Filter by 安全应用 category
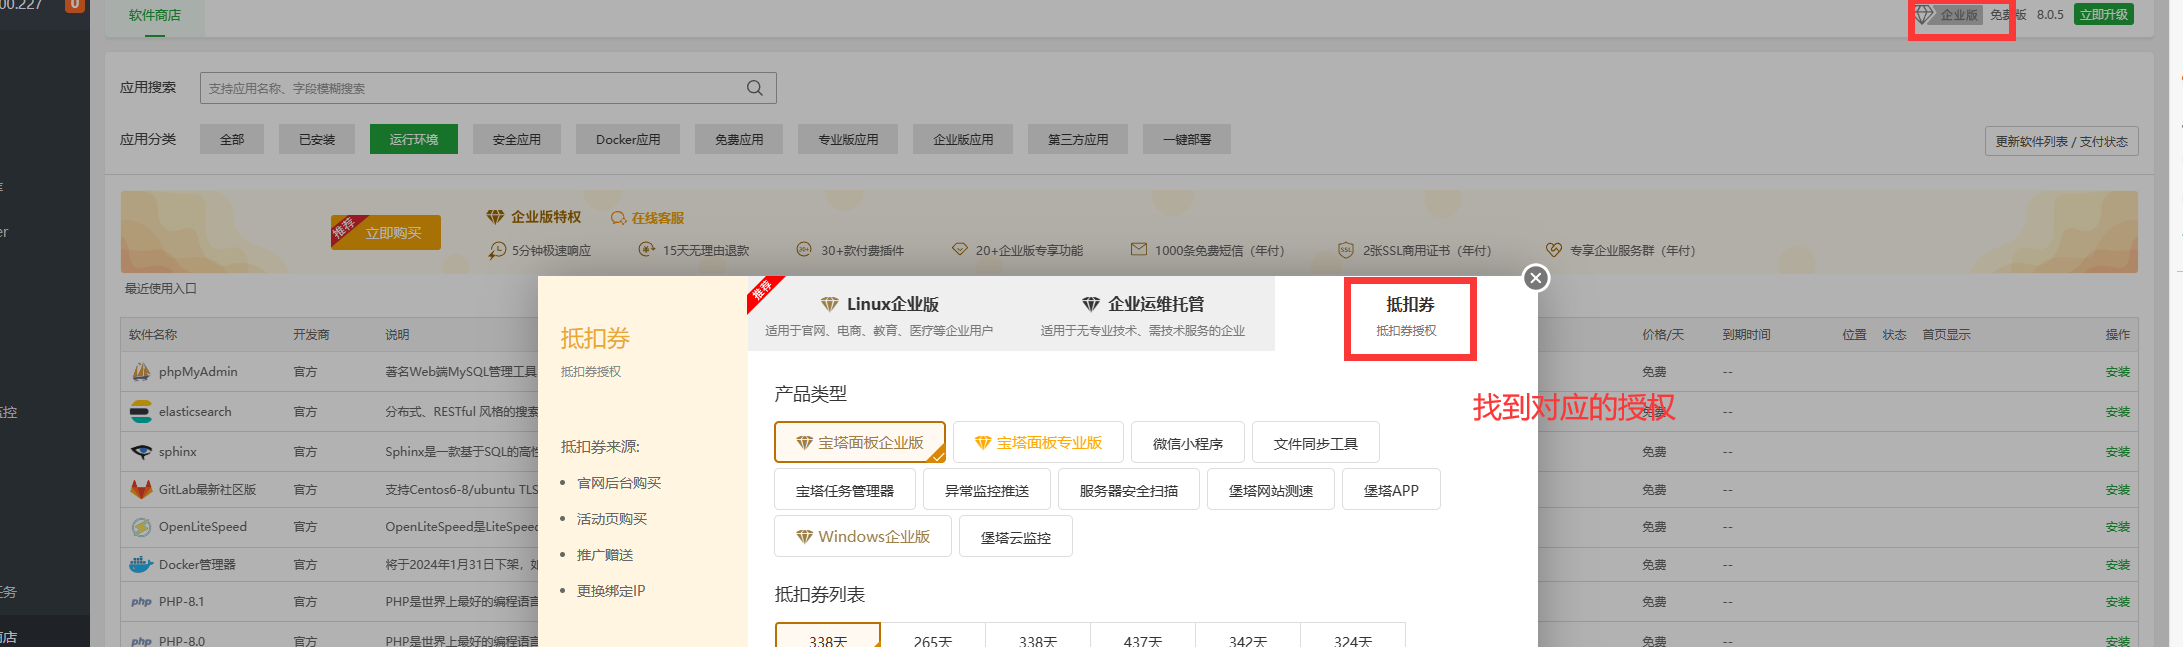Screen dimensions: 2183x647 (517, 139)
